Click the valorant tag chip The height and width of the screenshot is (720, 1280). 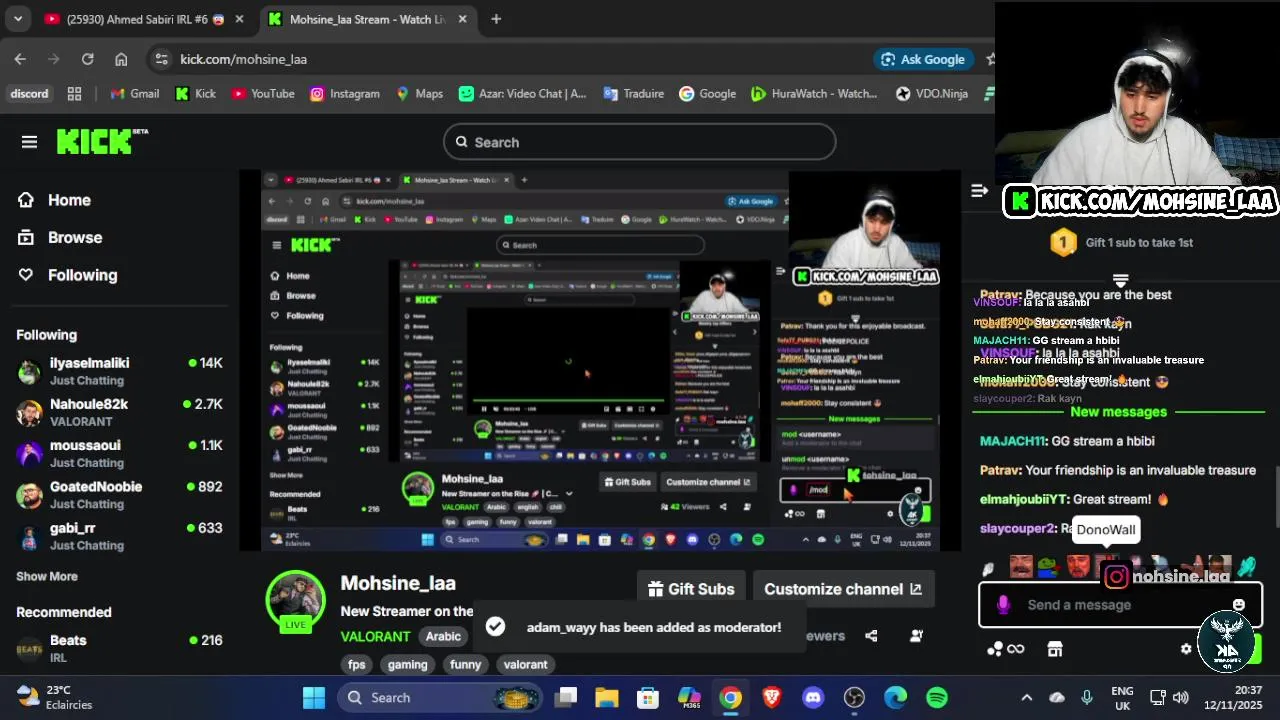point(526,664)
